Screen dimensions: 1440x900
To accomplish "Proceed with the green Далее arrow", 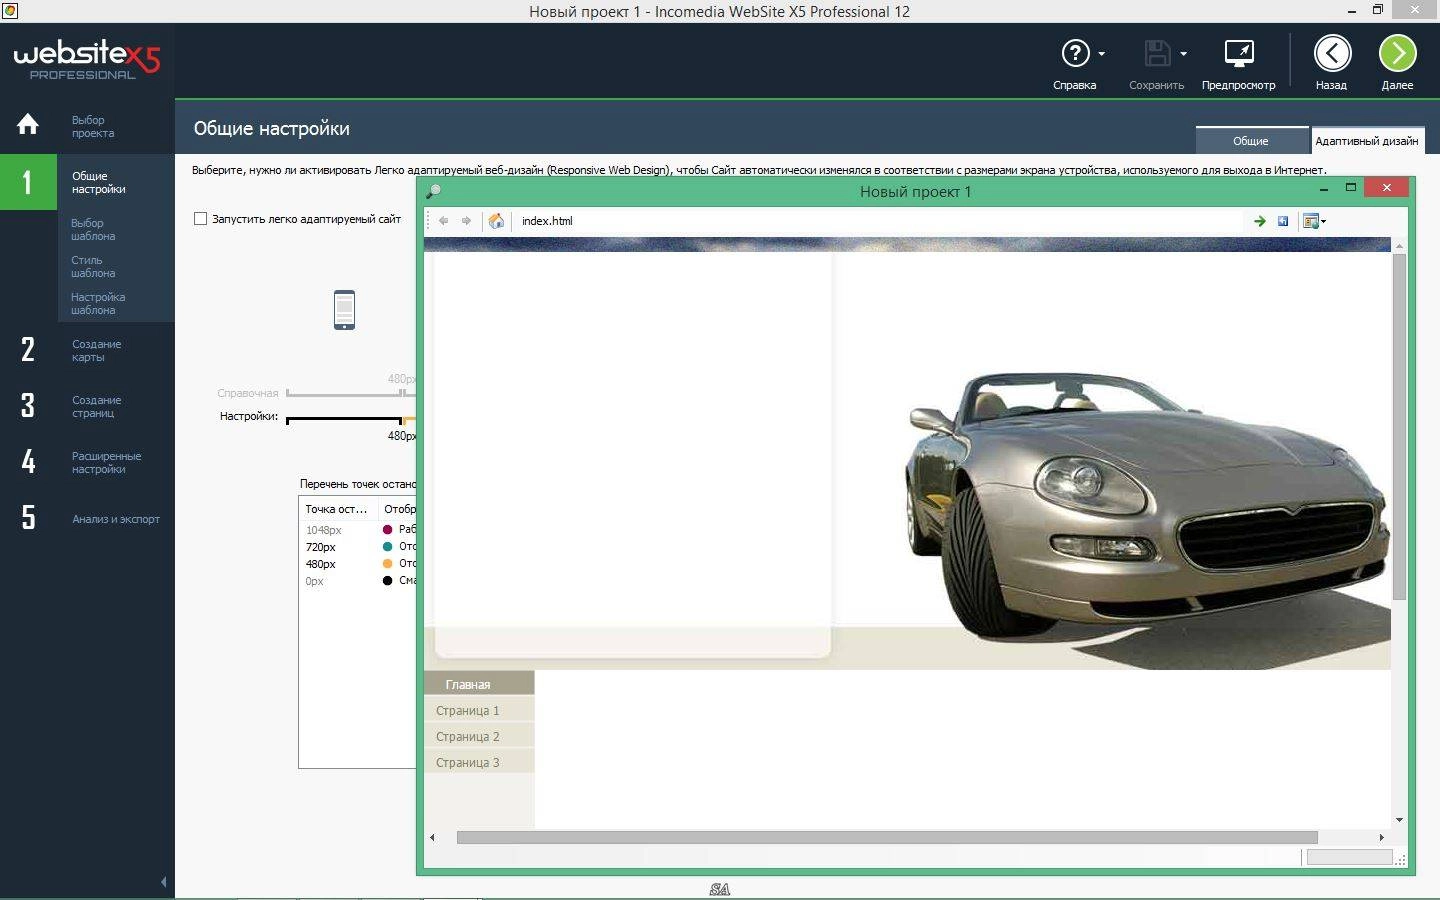I will coord(1398,53).
